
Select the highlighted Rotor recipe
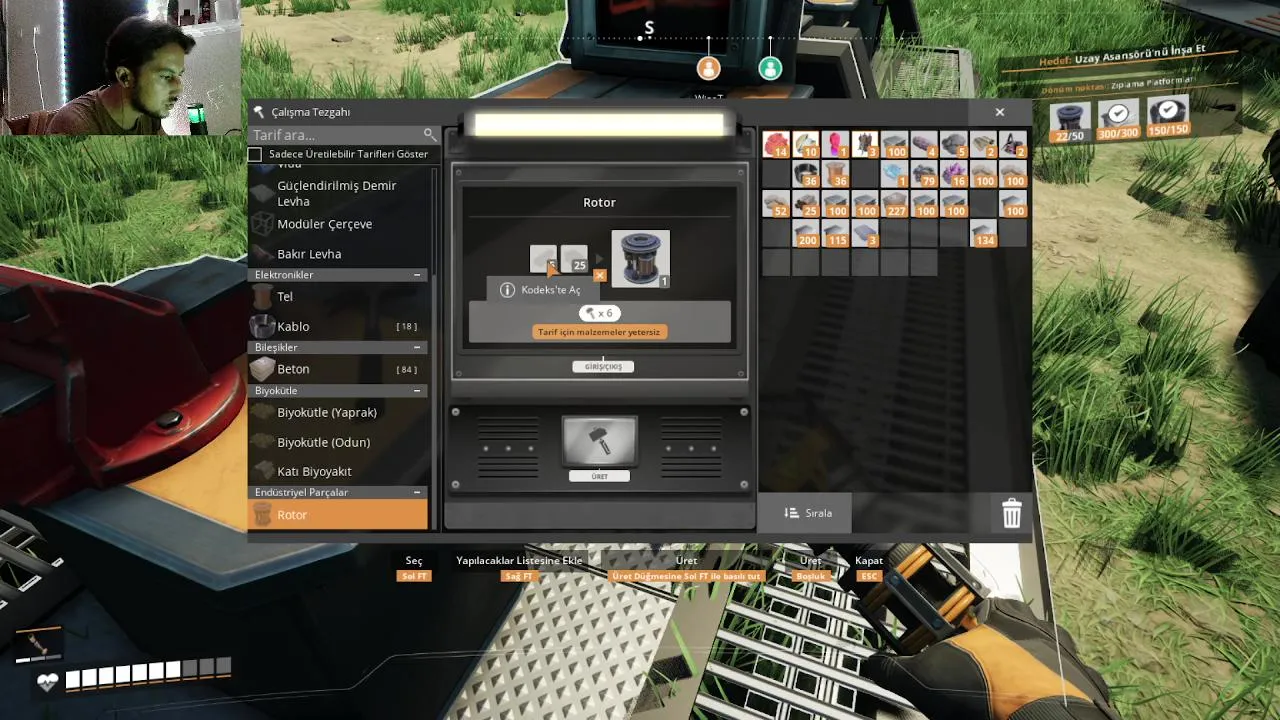click(338, 515)
